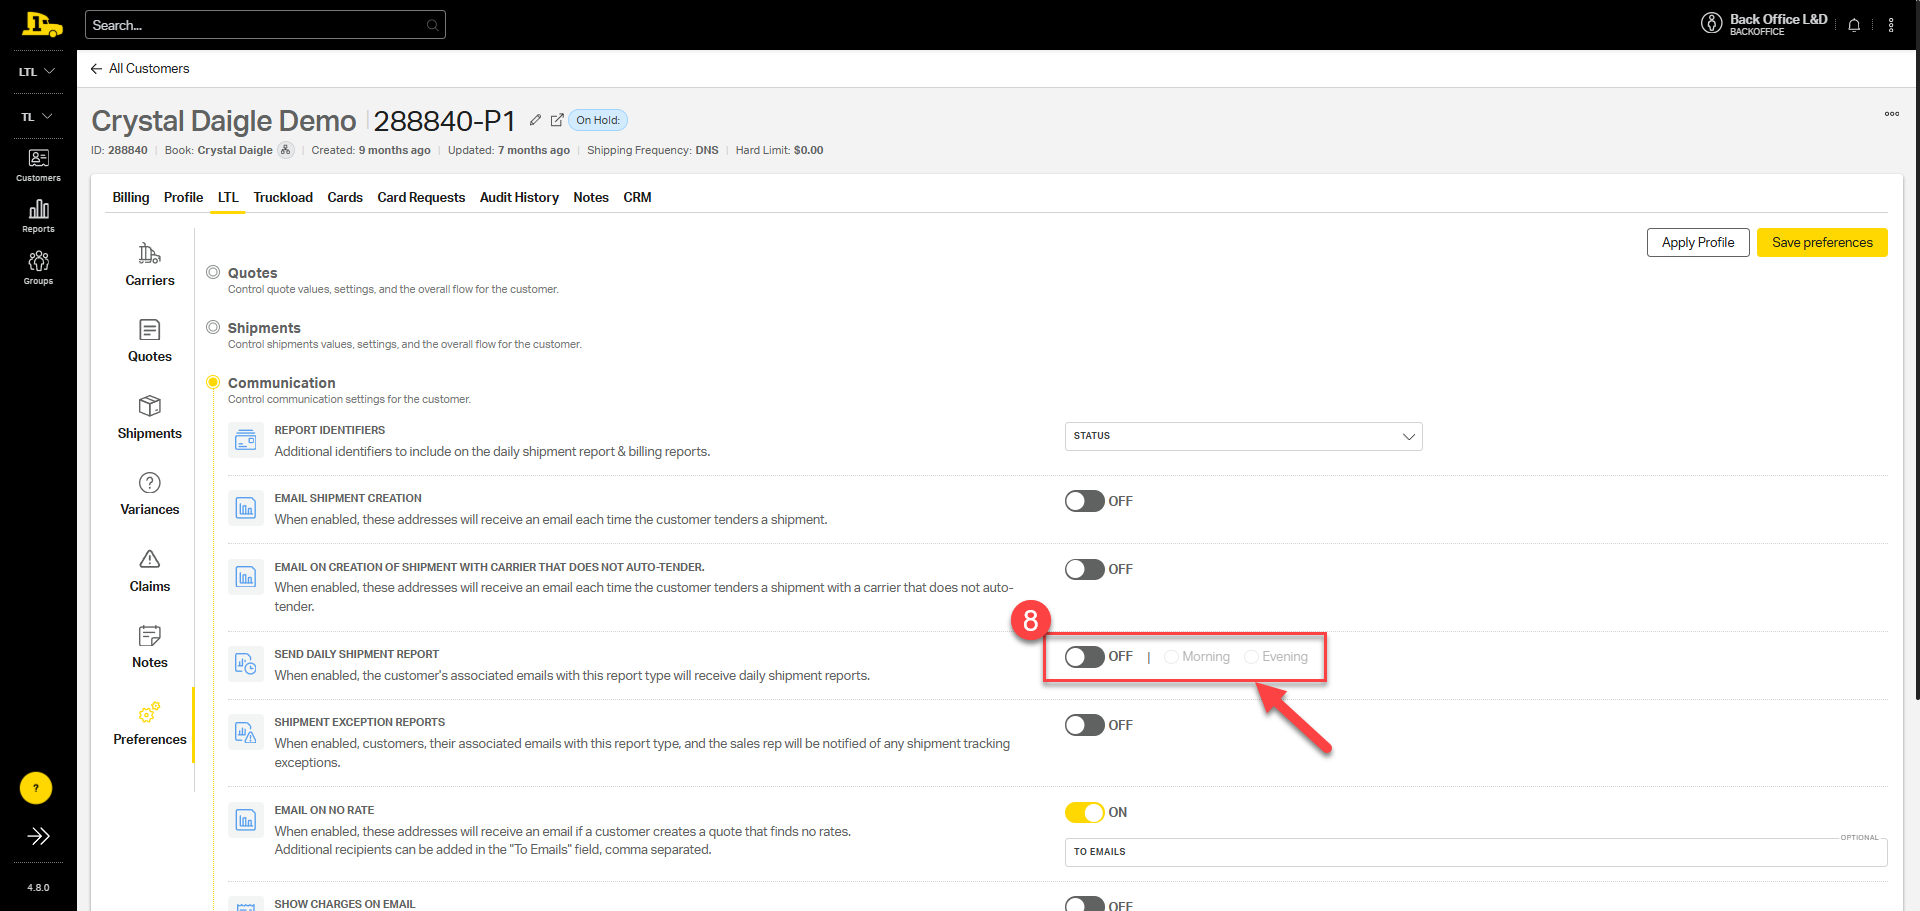Select the Shipments step radio circle

click(x=213, y=327)
